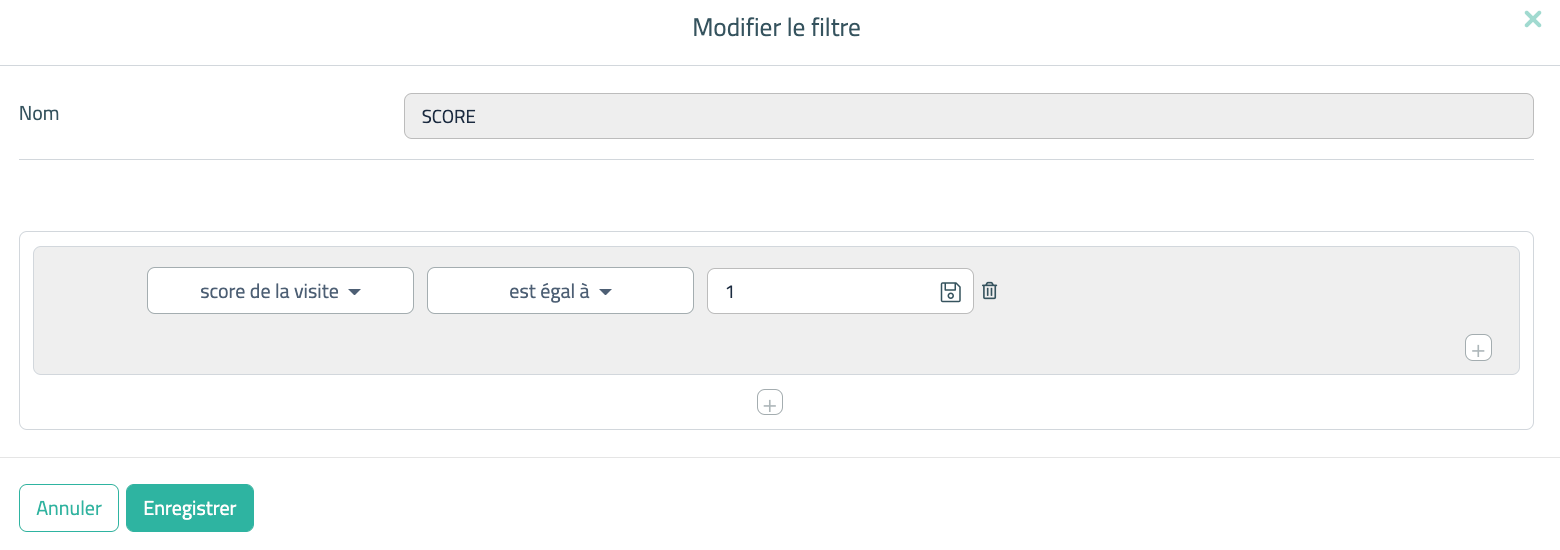The width and height of the screenshot is (1560, 550).
Task: Focus the Nom field containing SCORE
Action: [968, 116]
